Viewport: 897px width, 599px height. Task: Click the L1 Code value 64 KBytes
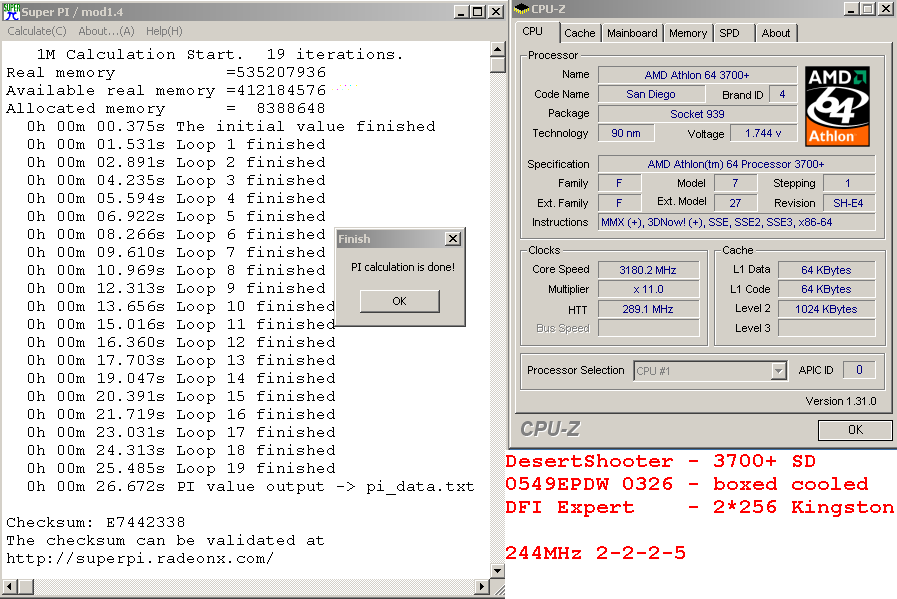pos(827,289)
